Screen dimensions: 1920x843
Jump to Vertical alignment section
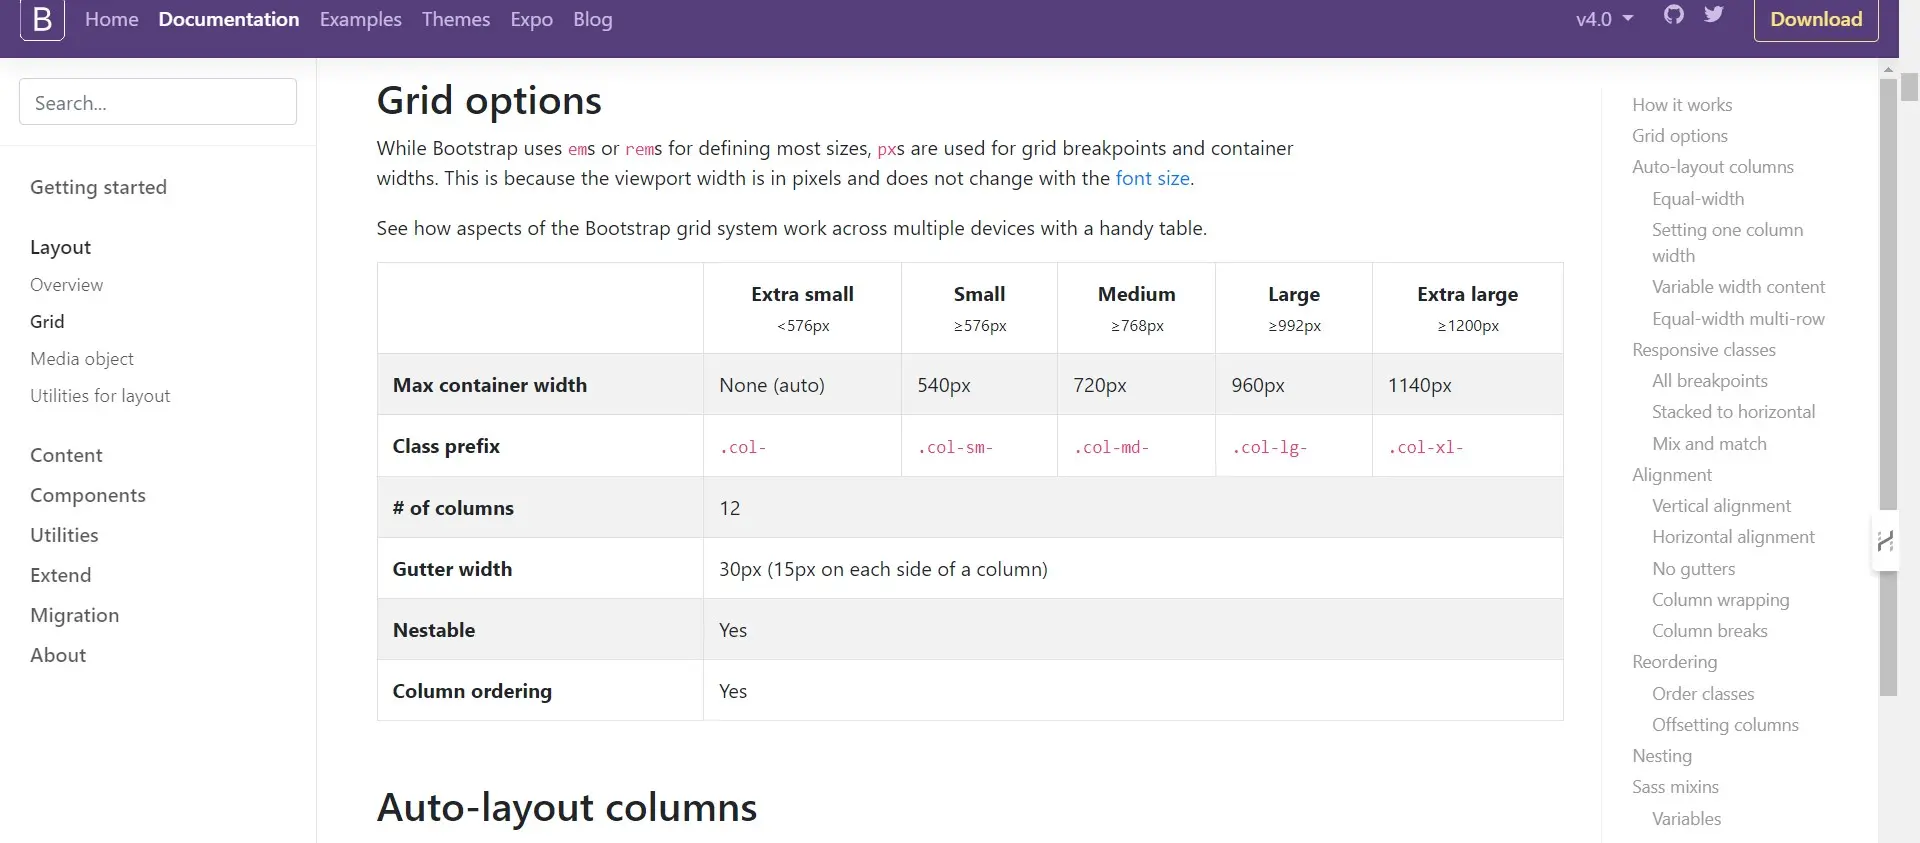click(1721, 506)
